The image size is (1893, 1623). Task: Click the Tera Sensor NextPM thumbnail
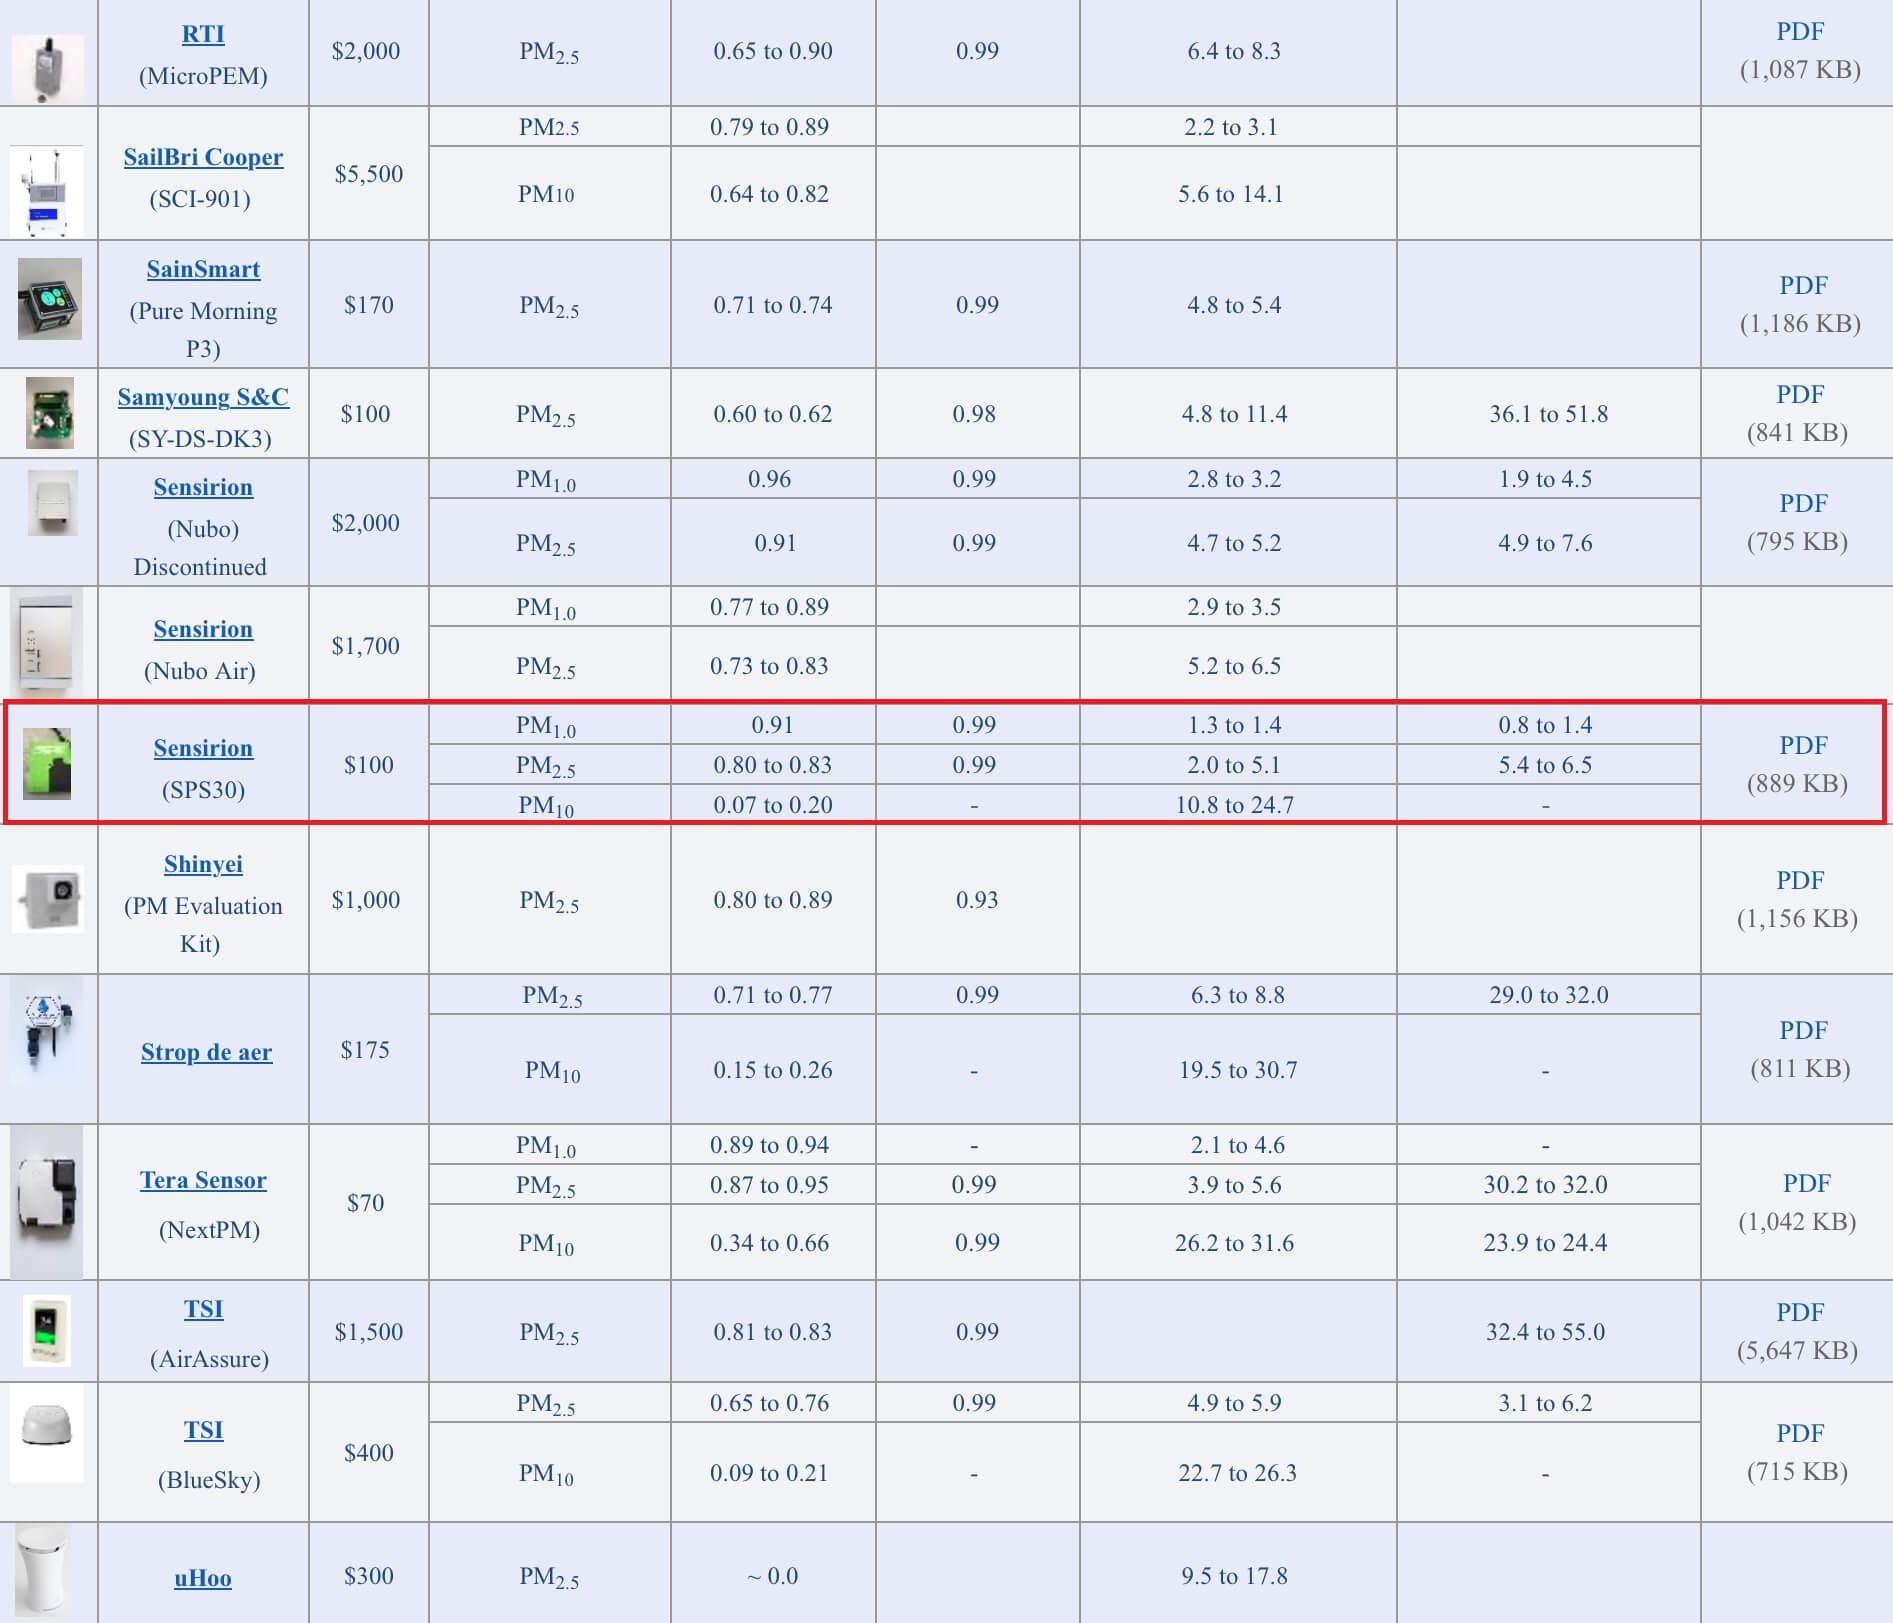[x=46, y=1202]
